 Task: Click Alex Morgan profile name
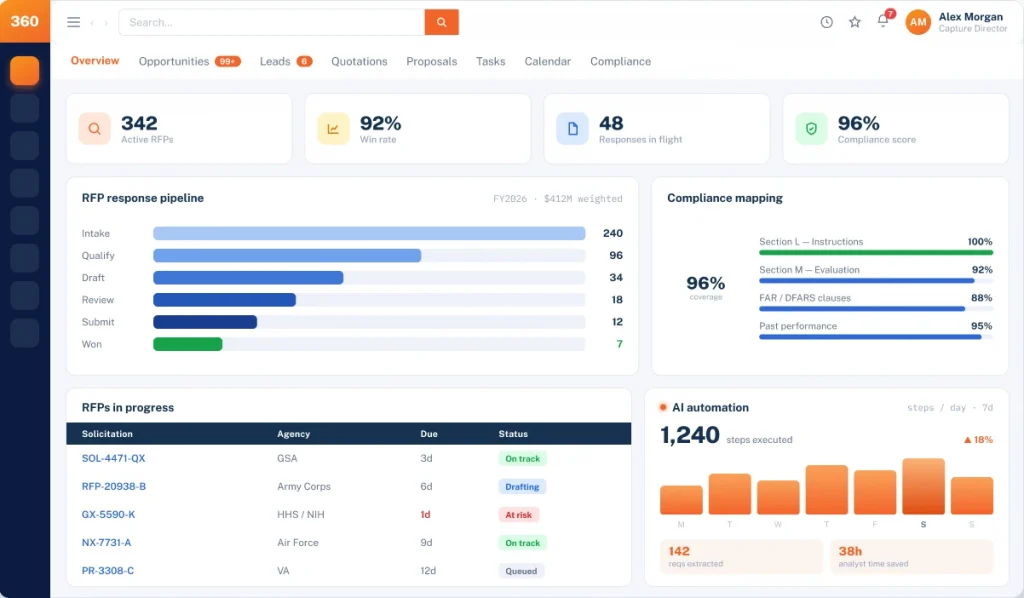(970, 17)
